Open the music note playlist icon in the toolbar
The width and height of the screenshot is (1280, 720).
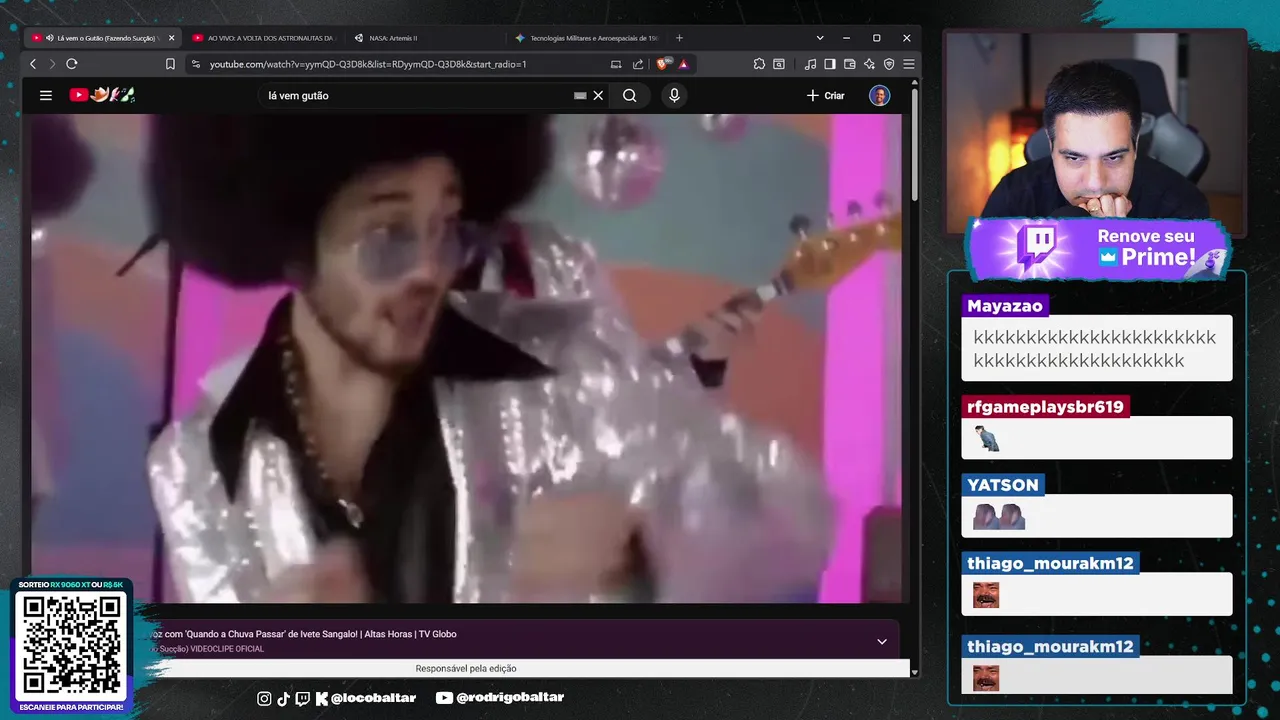(x=810, y=64)
